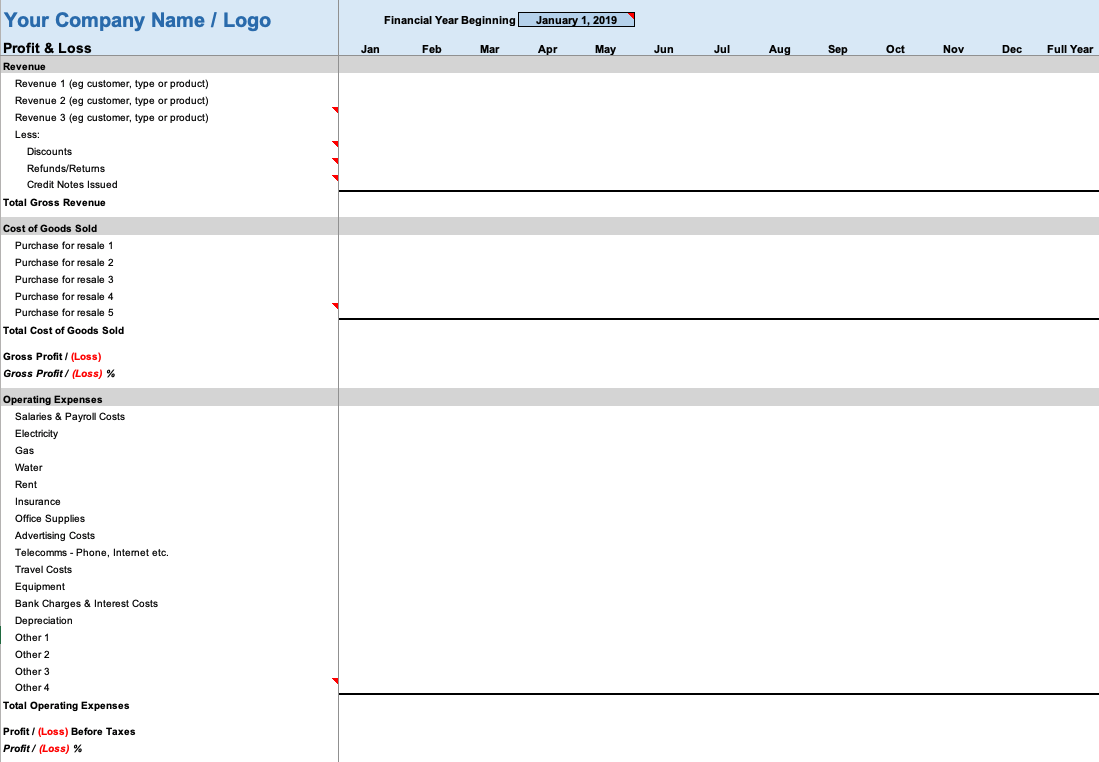Select the Revenue section header cell
The image size is (1099, 762).
coord(24,66)
